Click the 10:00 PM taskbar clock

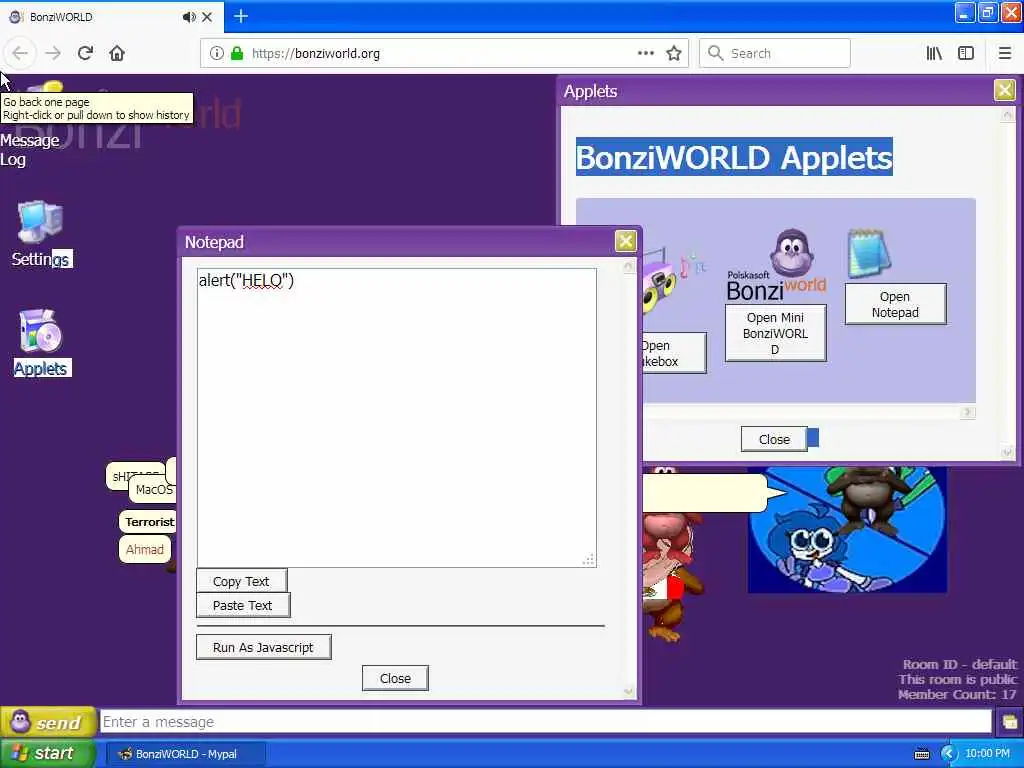pyautogui.click(x=987, y=753)
